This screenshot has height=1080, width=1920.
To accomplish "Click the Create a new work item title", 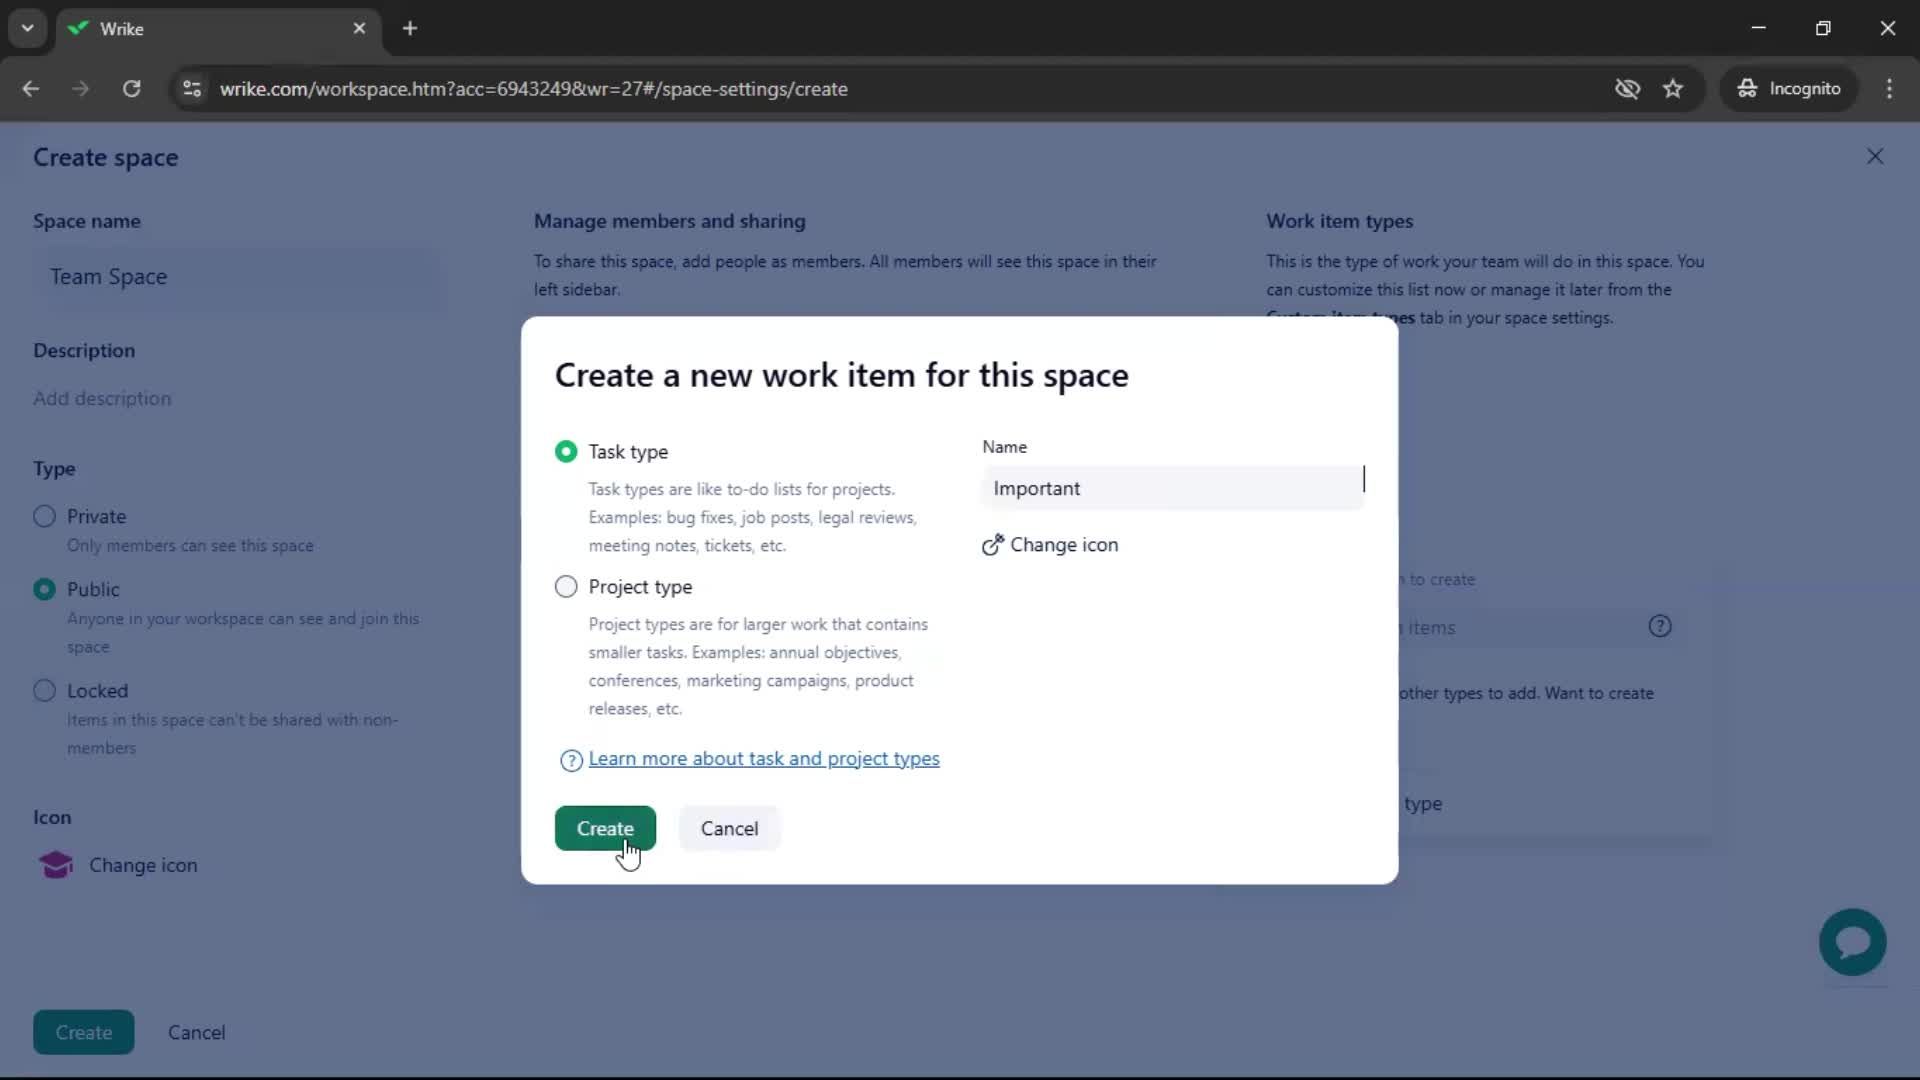I will click(841, 375).
